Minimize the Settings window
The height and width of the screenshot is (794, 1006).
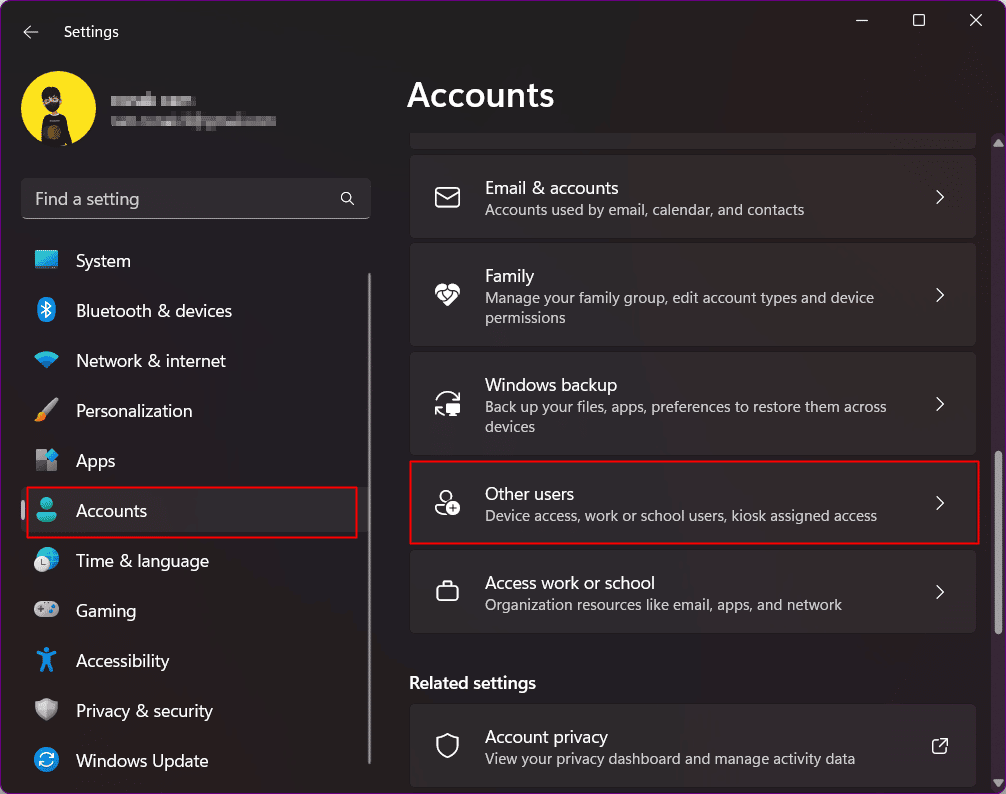[x=862, y=21]
